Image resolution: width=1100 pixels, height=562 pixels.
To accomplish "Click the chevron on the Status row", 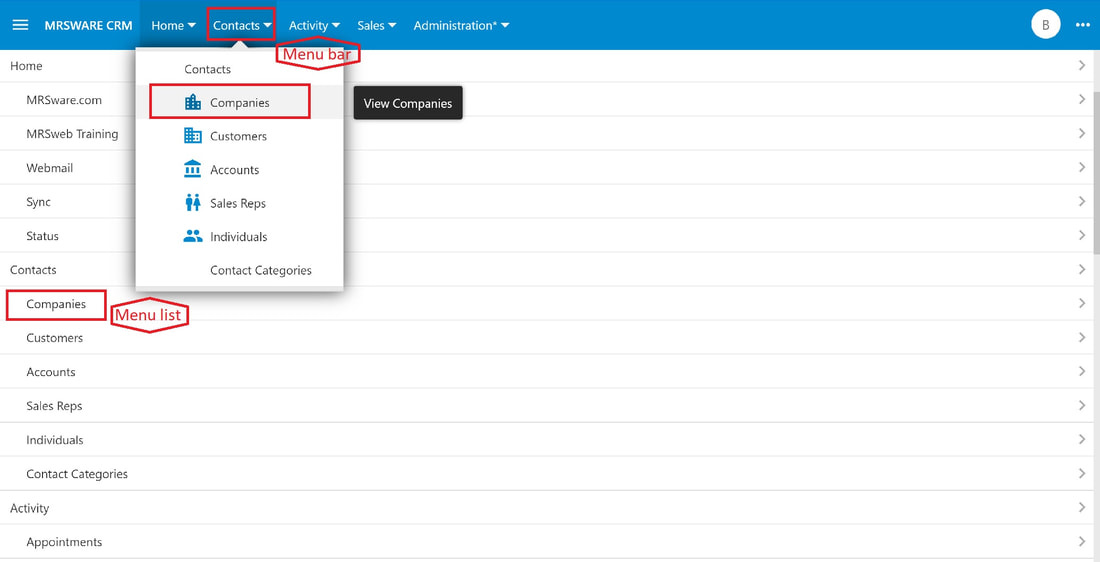I will point(1081,236).
